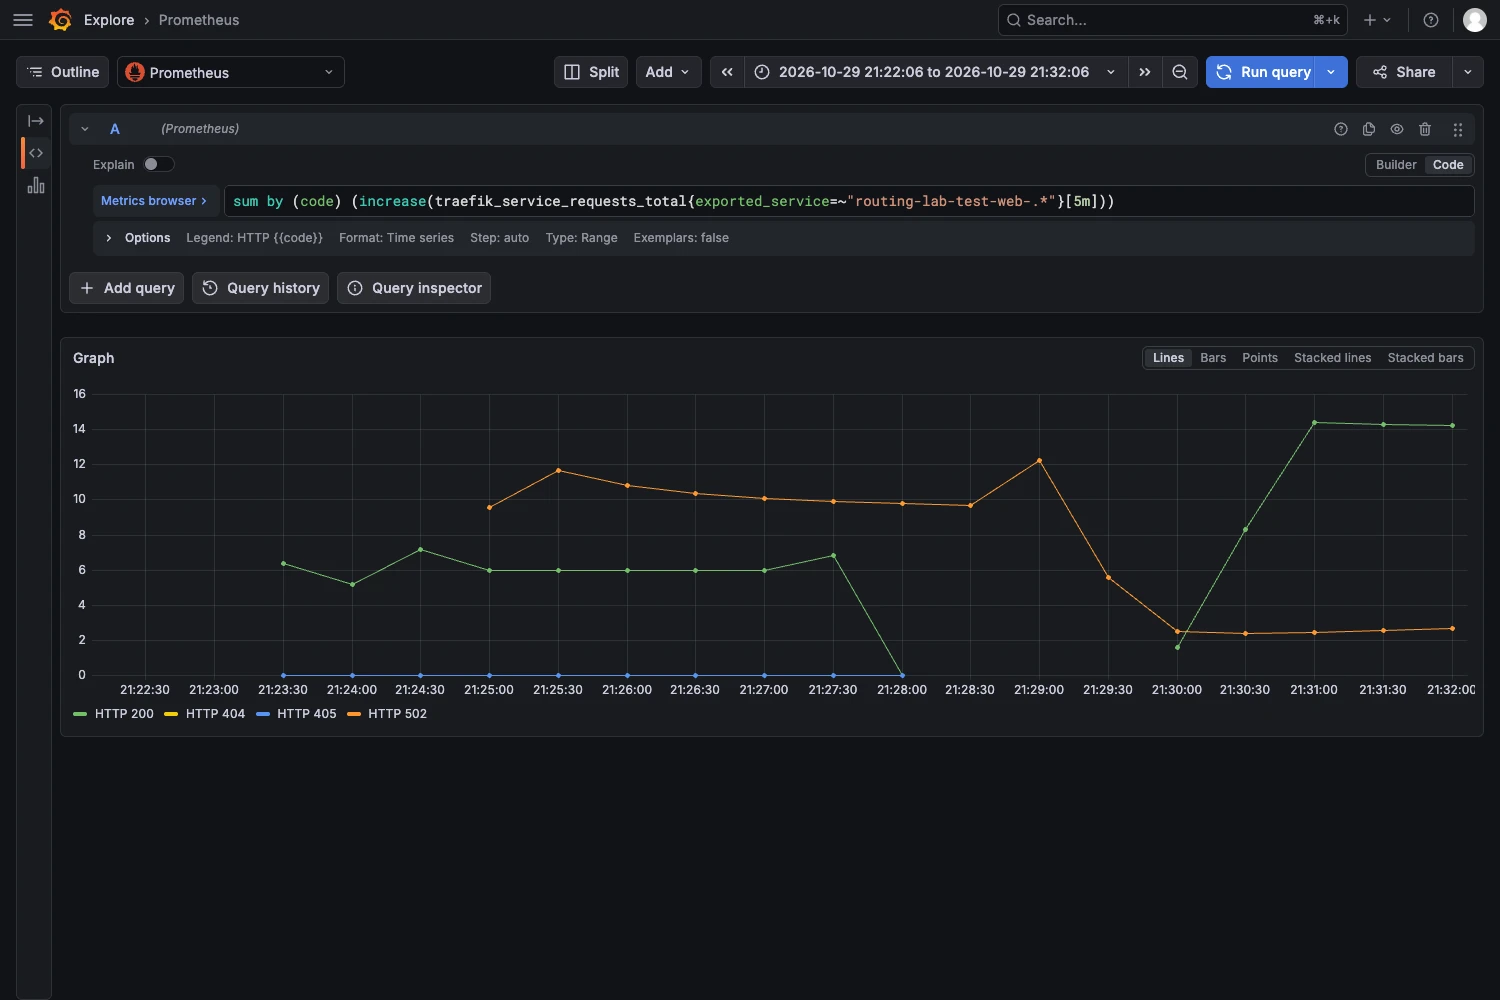Zoom out the time range
The image size is (1500, 1000).
coord(1180,72)
